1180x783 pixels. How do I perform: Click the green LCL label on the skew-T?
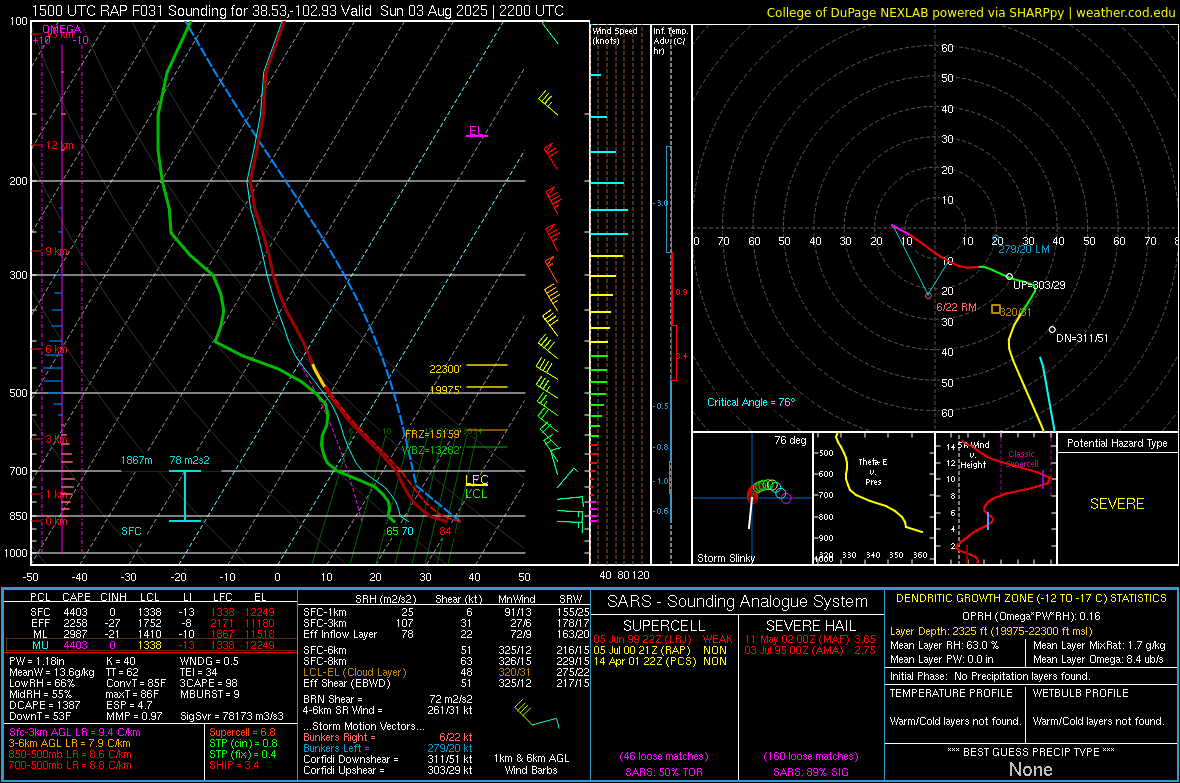coord(476,494)
